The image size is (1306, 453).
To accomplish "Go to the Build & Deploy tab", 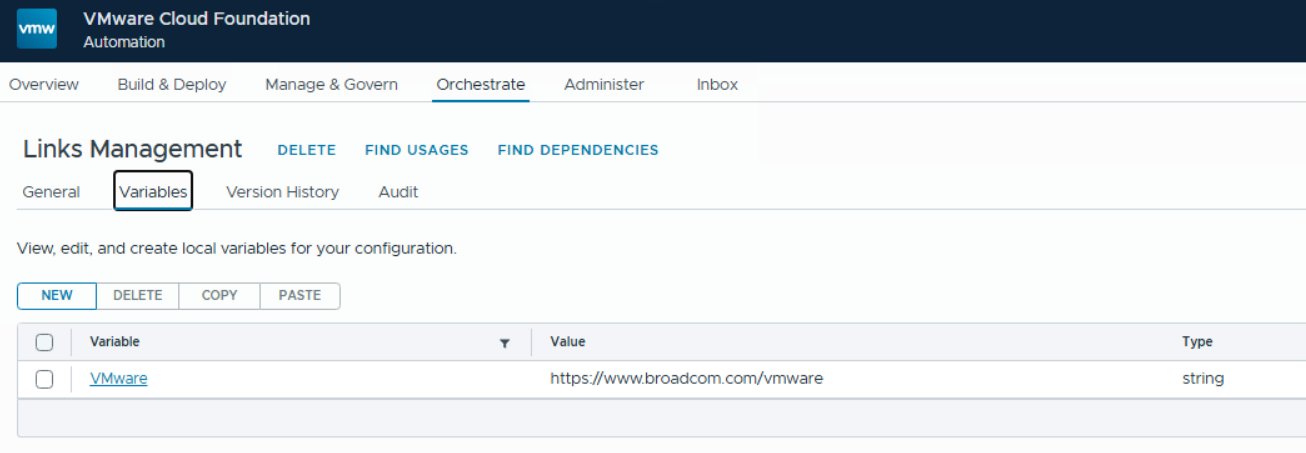I will (x=172, y=85).
